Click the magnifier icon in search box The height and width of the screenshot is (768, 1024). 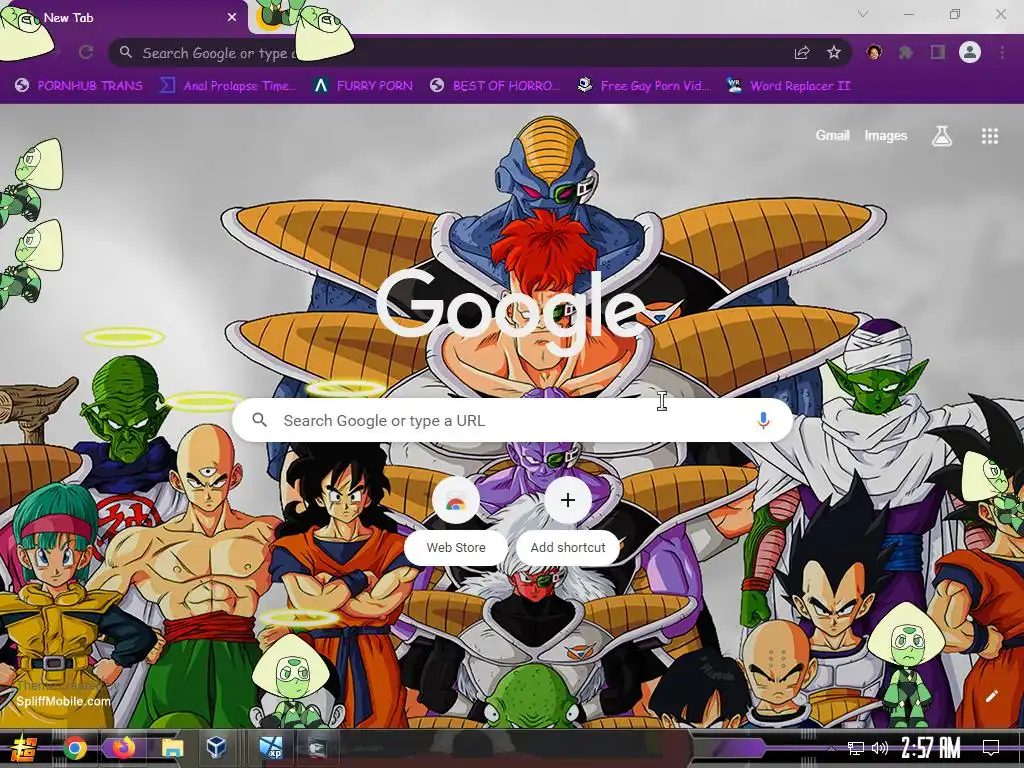(260, 420)
